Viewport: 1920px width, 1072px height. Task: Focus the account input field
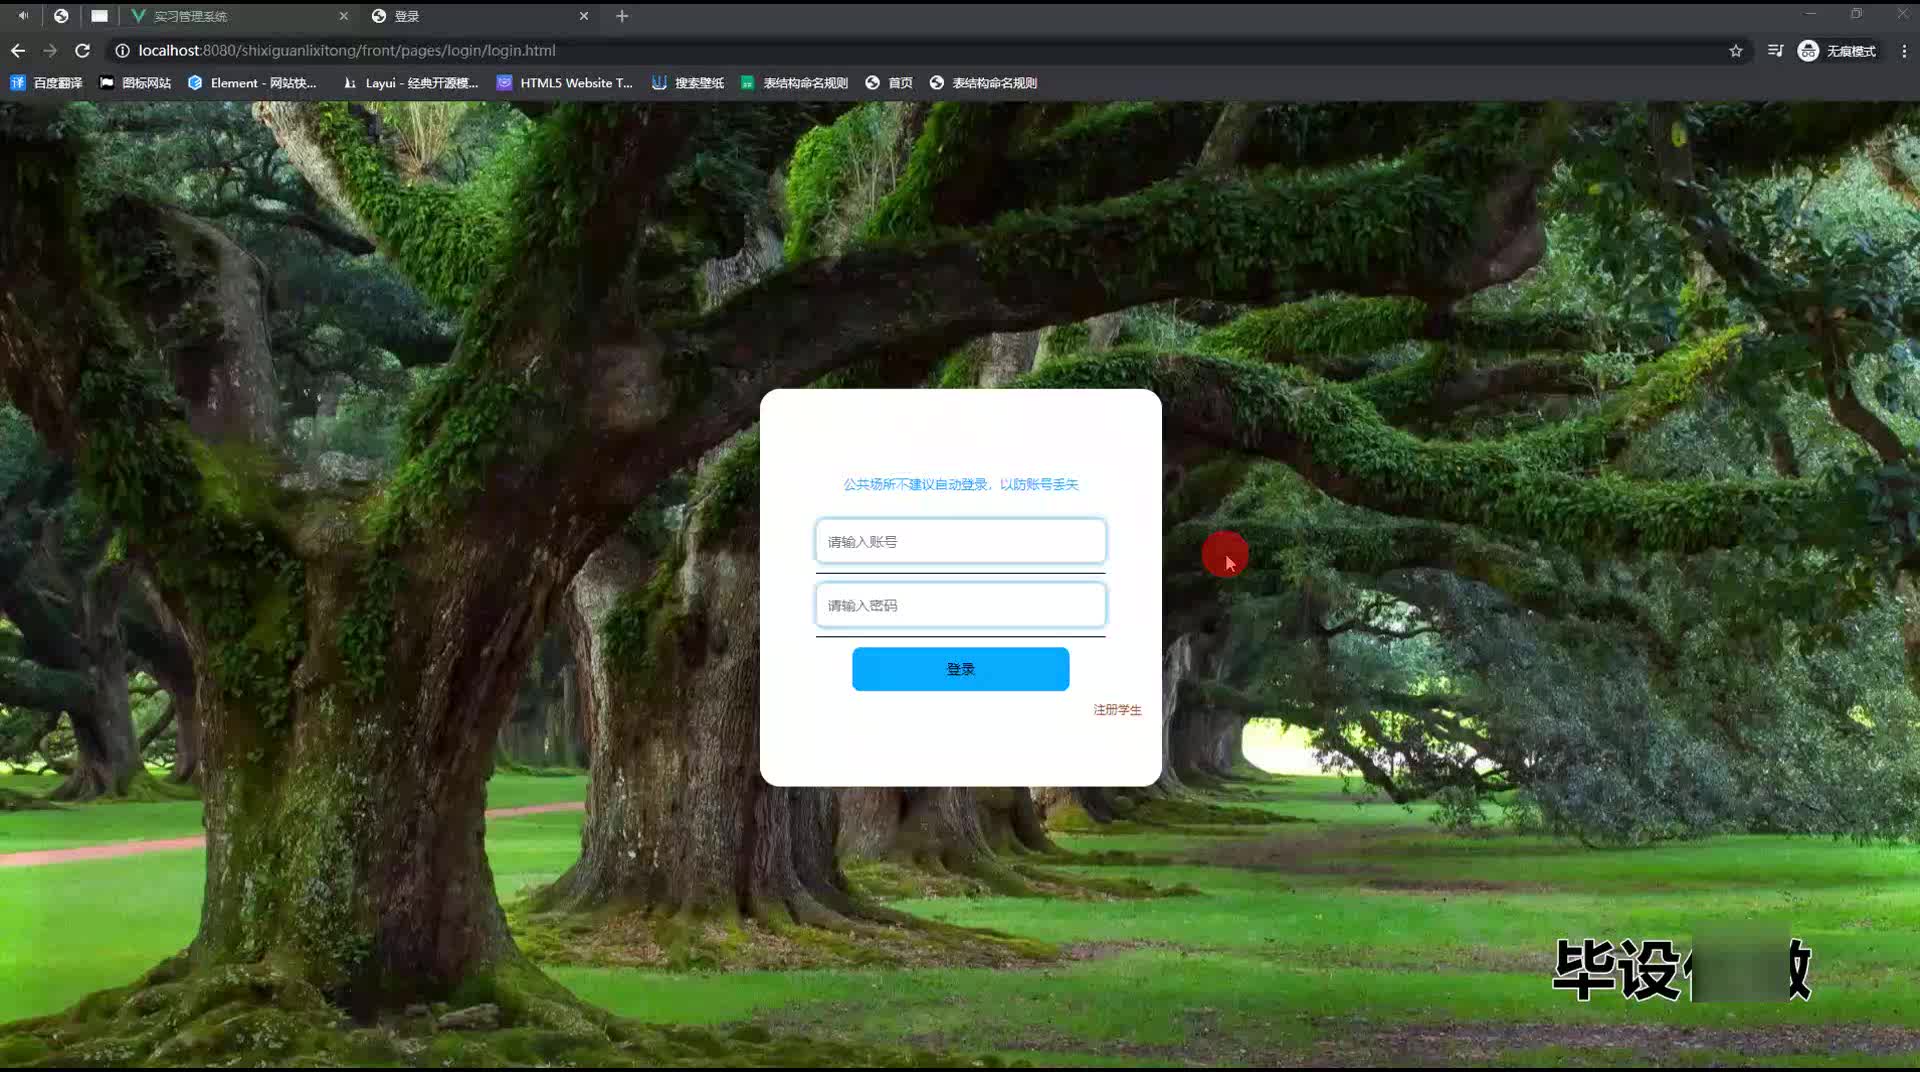(960, 541)
